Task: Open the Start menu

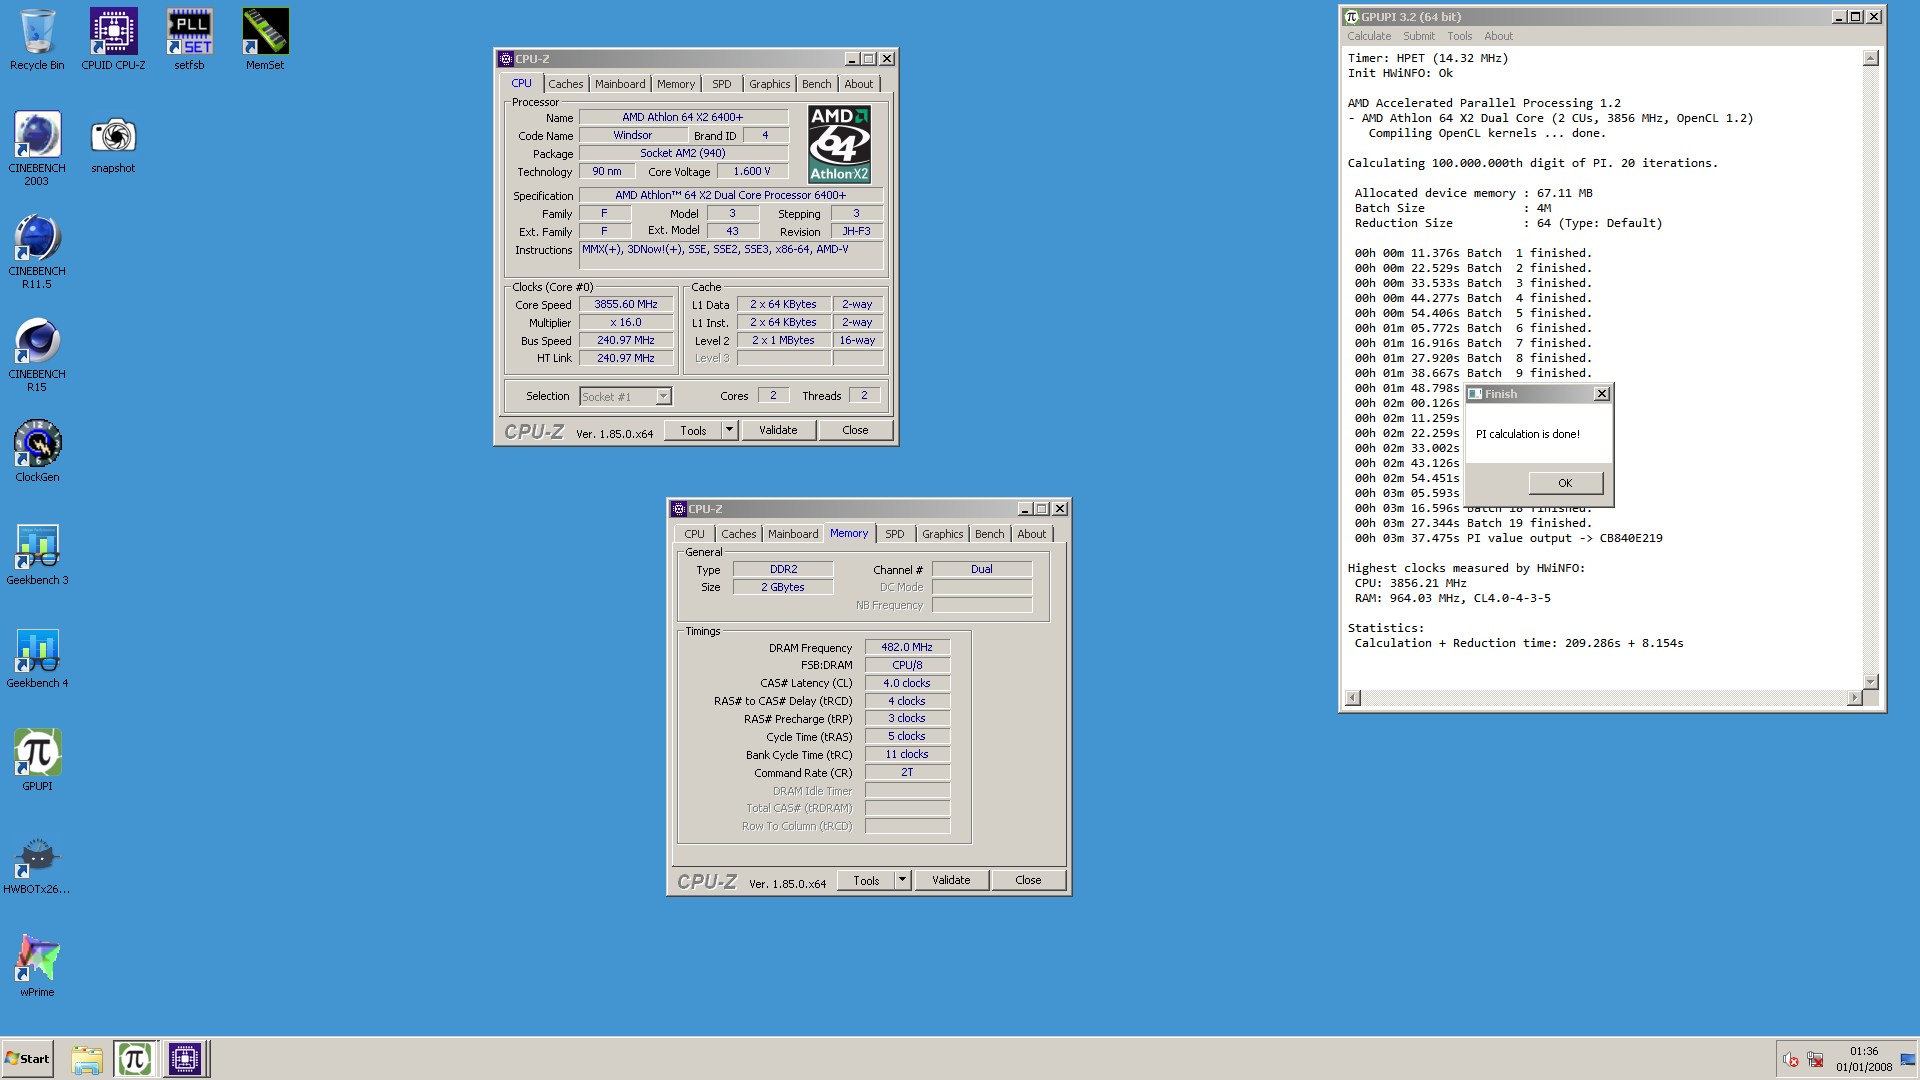Action: click(28, 1058)
